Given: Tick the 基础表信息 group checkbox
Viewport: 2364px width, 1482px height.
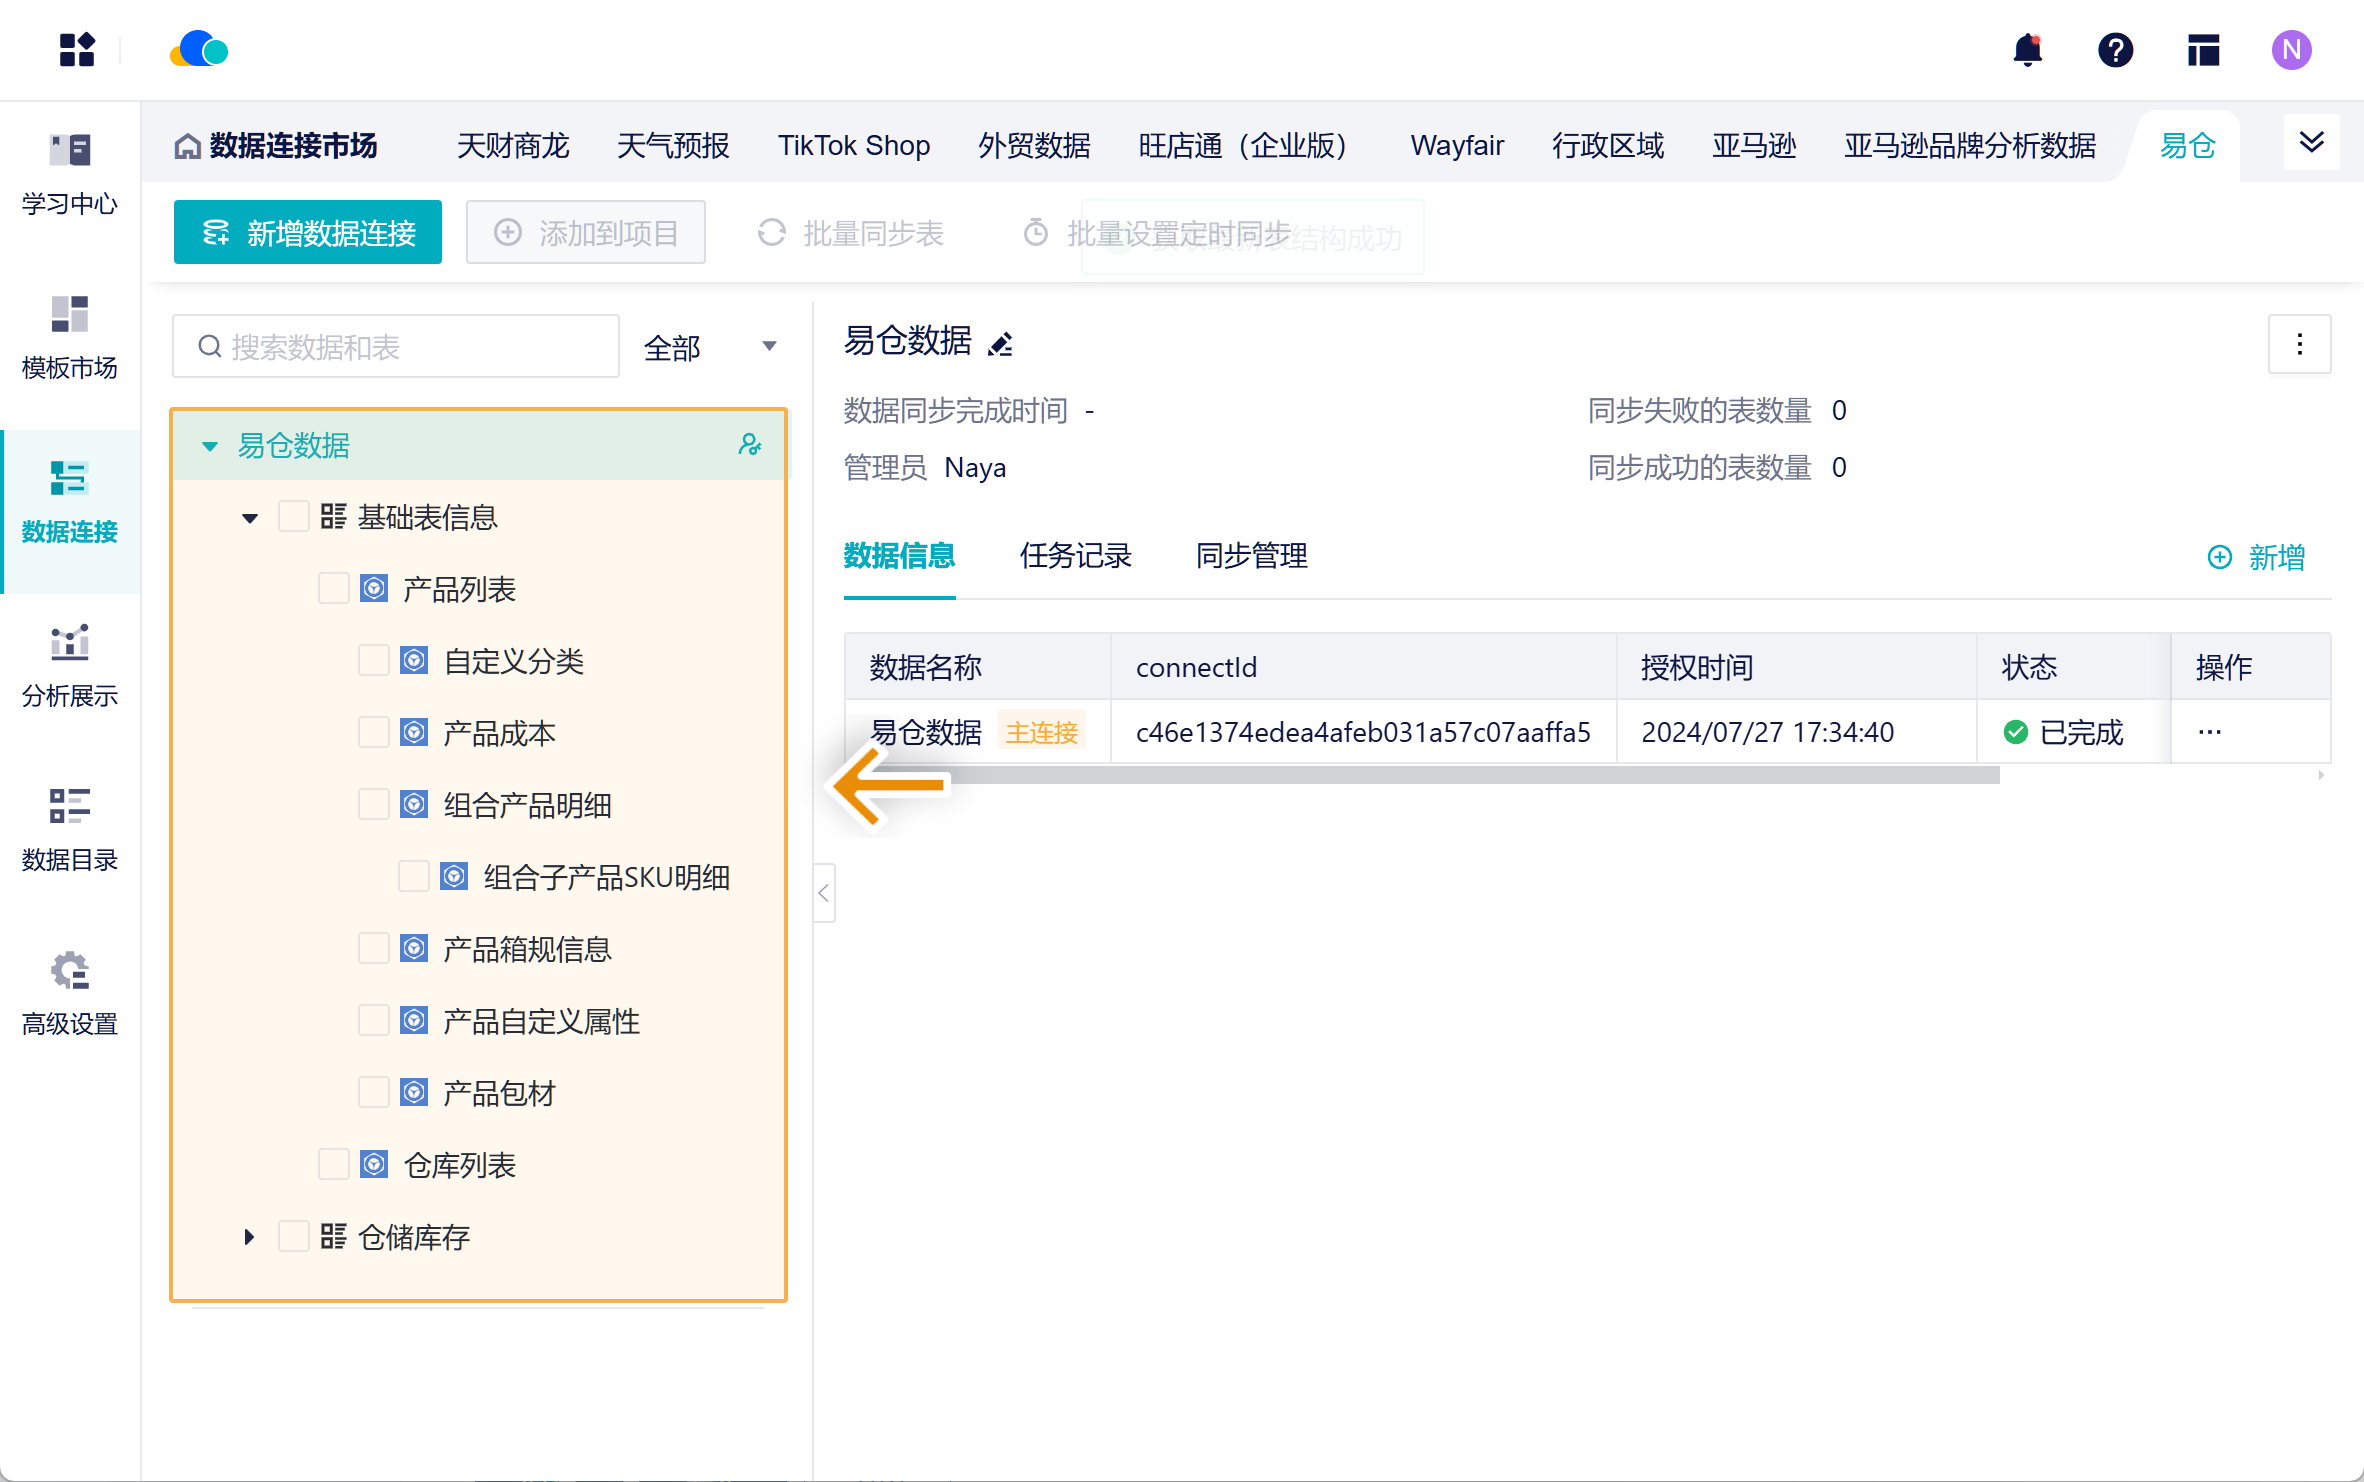Looking at the screenshot, I should click(293, 517).
